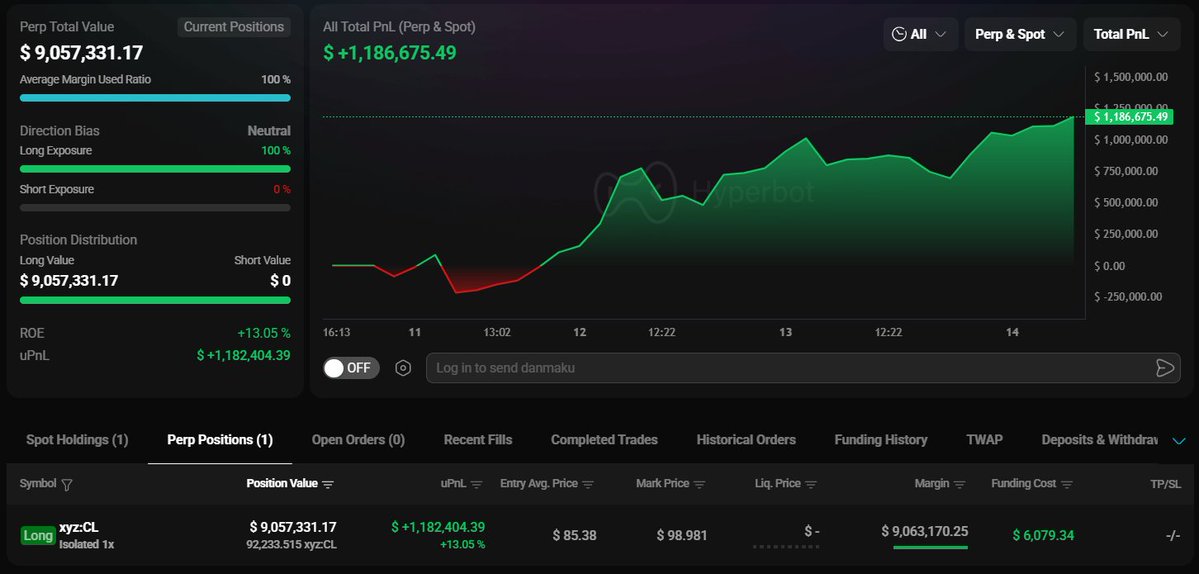Click the Funding Cost sort icon

click(1067, 485)
